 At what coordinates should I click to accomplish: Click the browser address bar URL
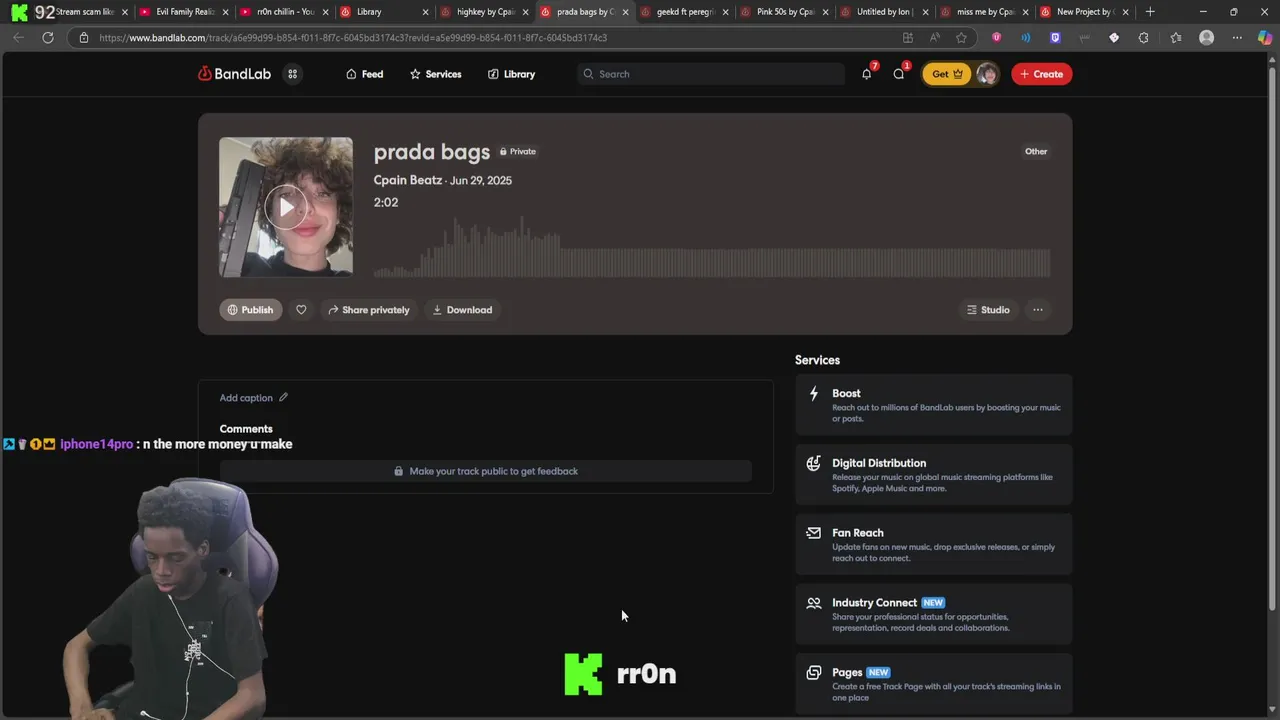(353, 37)
